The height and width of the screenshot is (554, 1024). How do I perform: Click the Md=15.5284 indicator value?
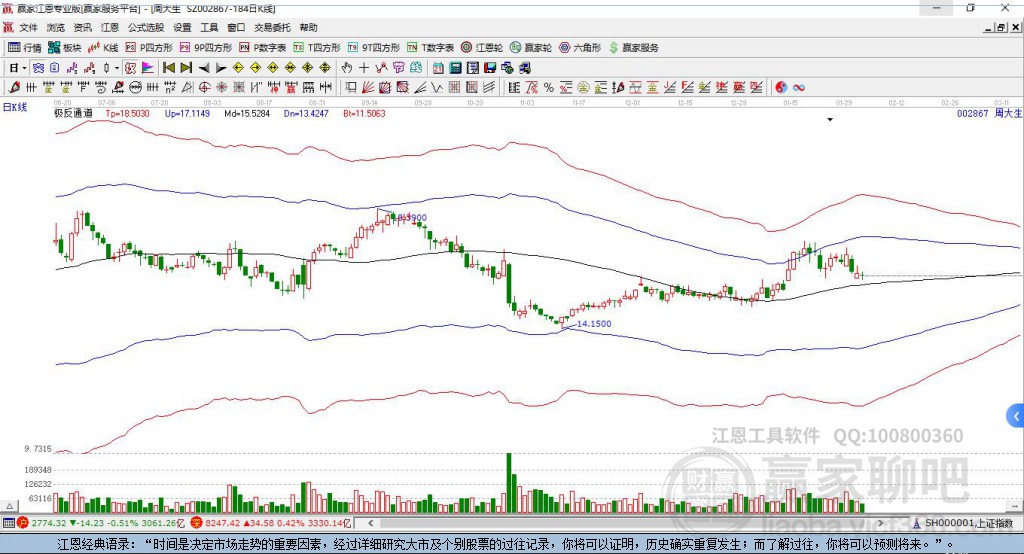247,113
